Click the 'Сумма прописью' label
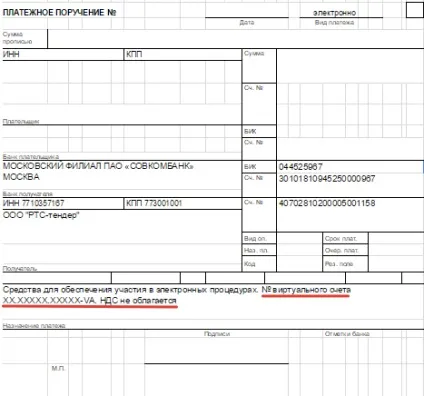The image size is (424, 396). (17, 38)
